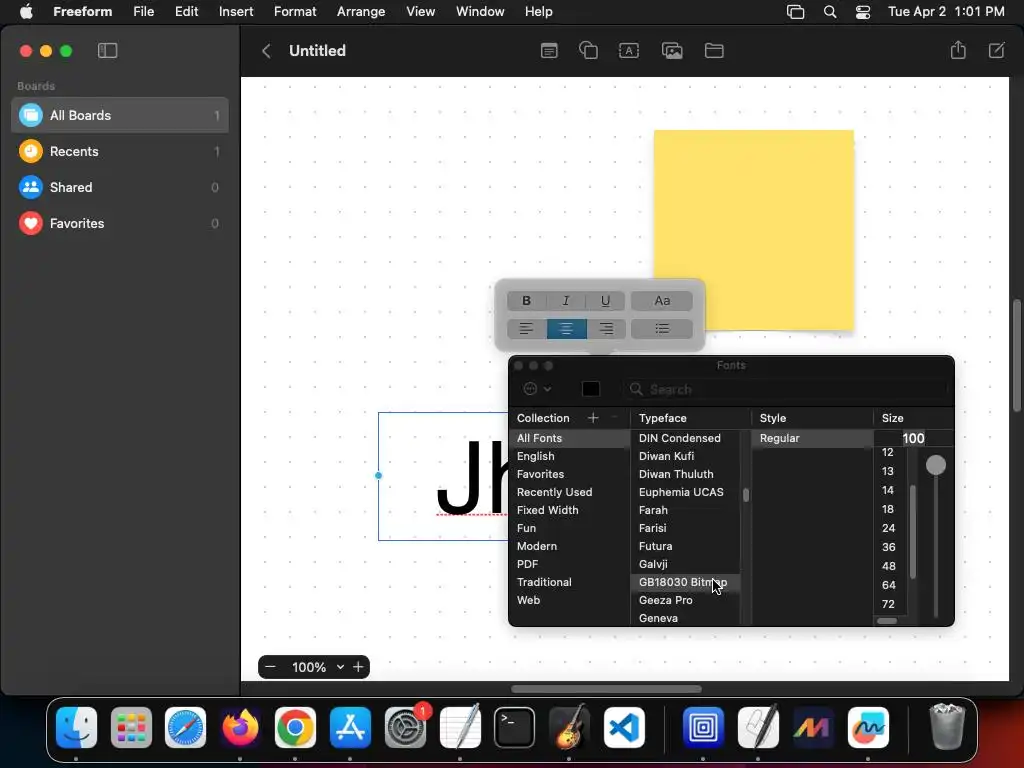Viewport: 1024px width, 768px height.
Task: Select the All Fonts collection
Action: (x=569, y=438)
